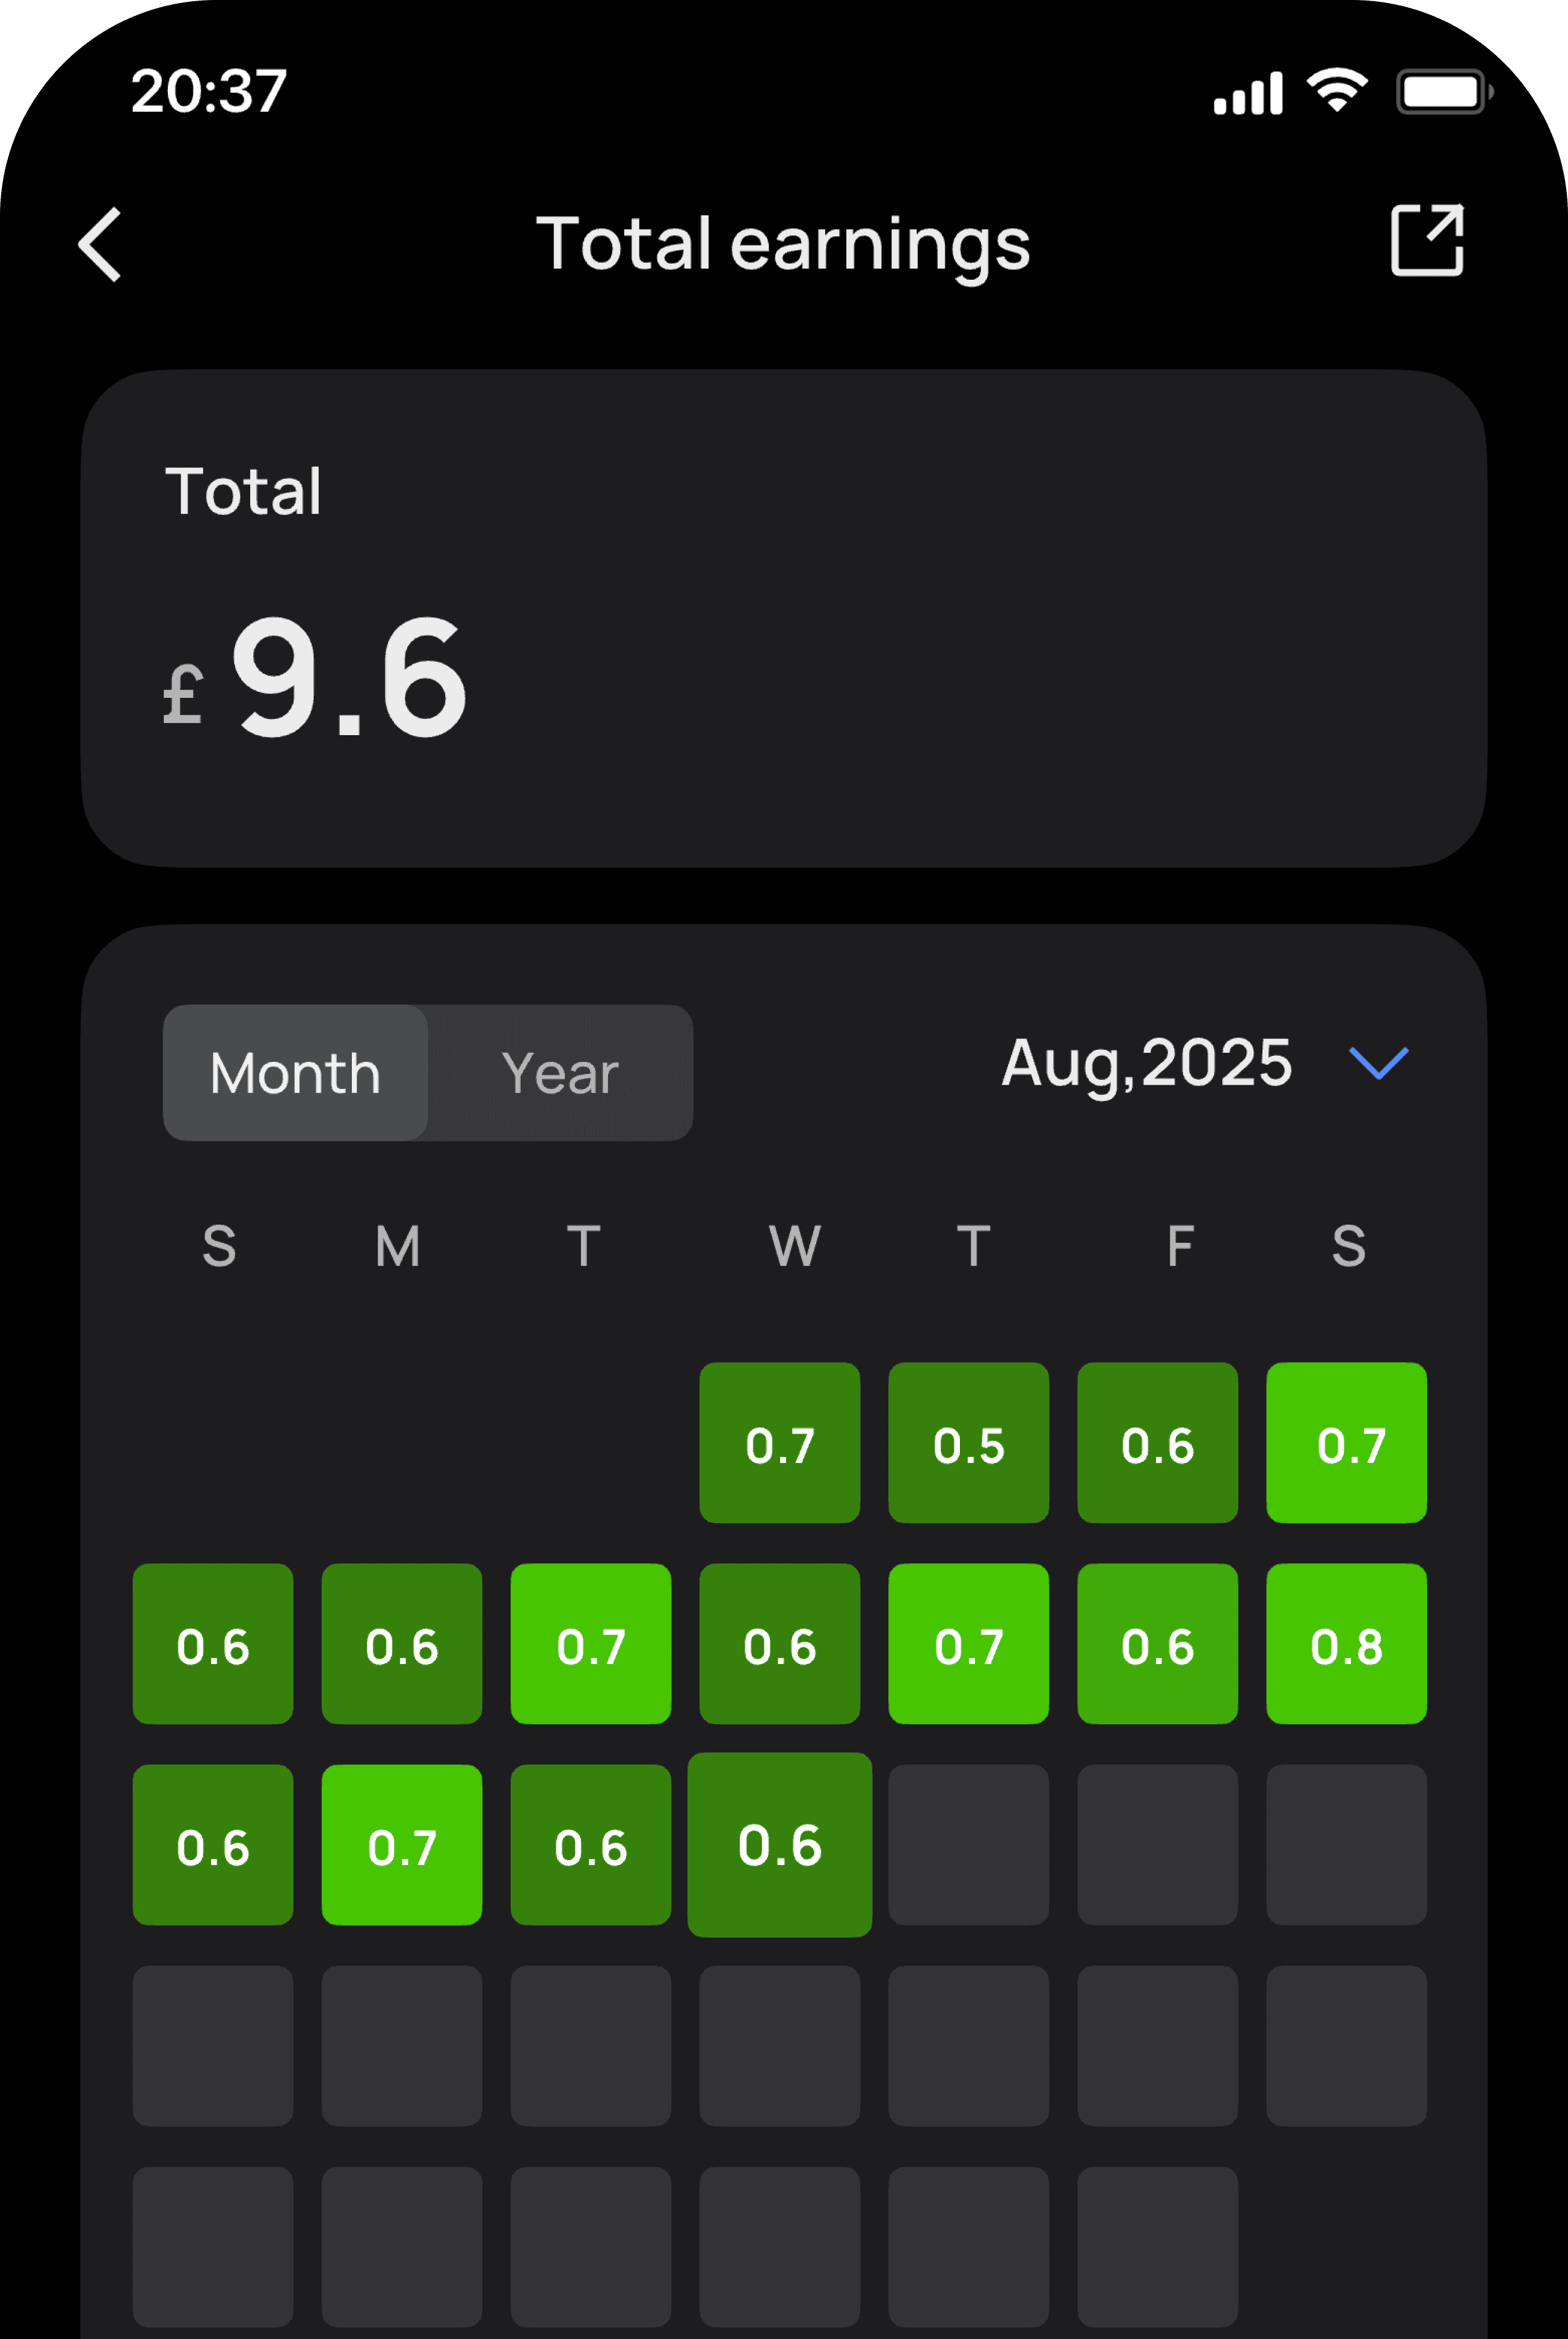This screenshot has height=2339, width=1568.
Task: Tap the enlarged highlighted 0.6 day cell
Action: 779,1845
